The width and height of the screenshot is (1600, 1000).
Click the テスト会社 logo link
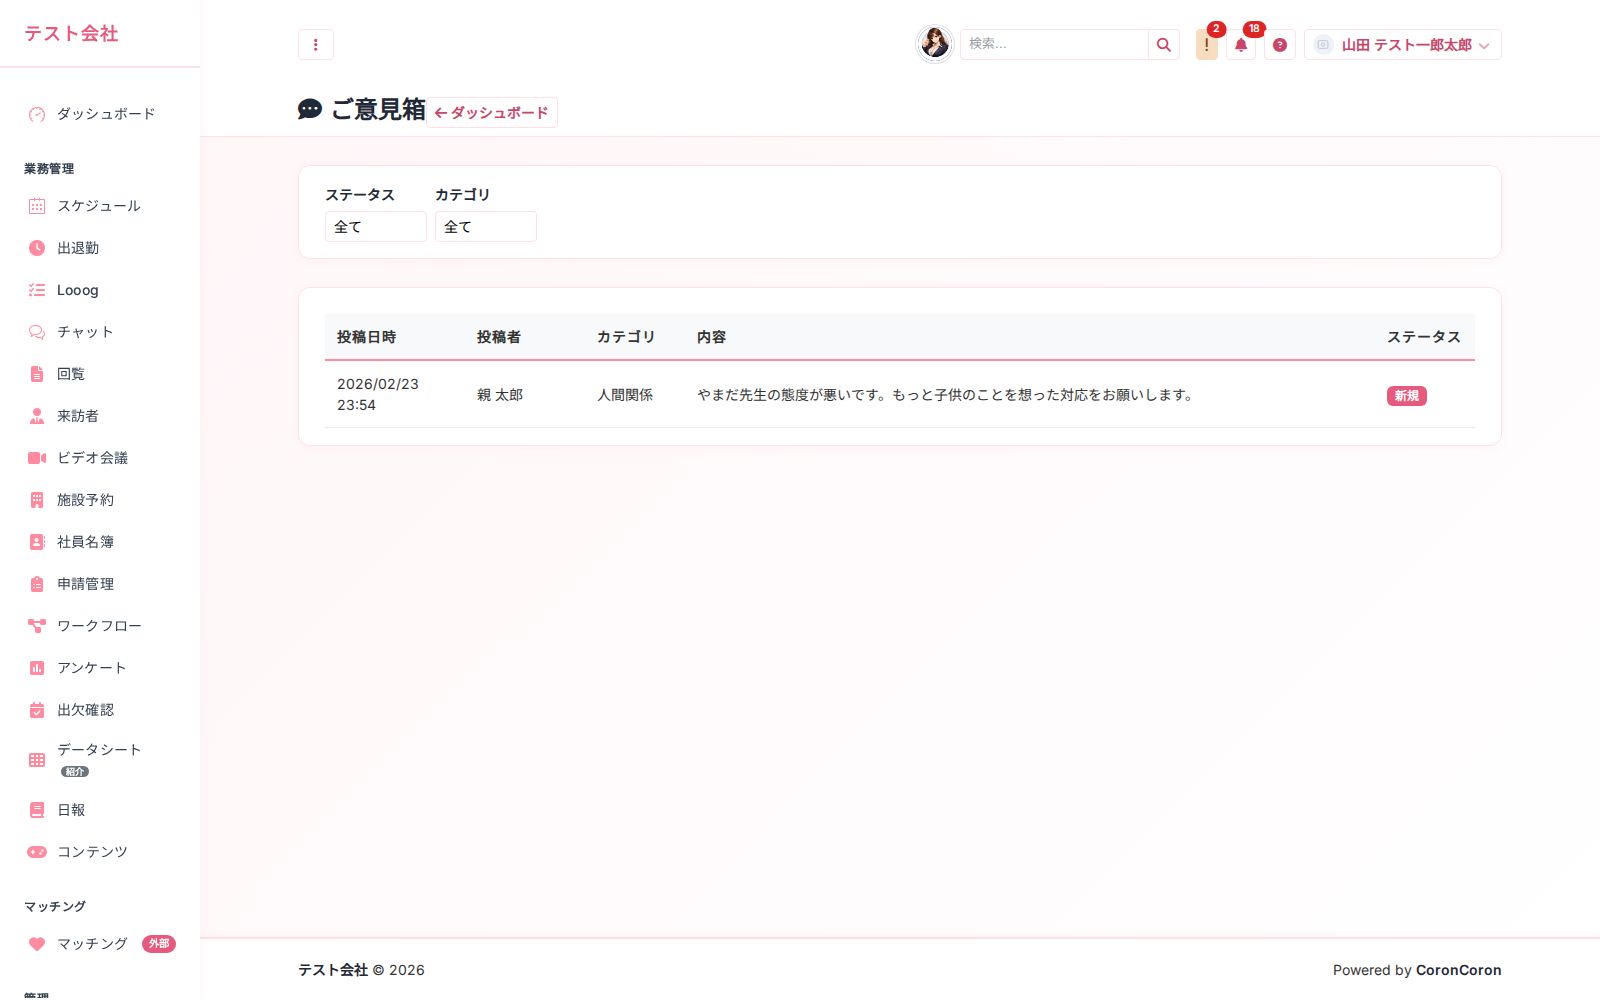pyautogui.click(x=71, y=34)
